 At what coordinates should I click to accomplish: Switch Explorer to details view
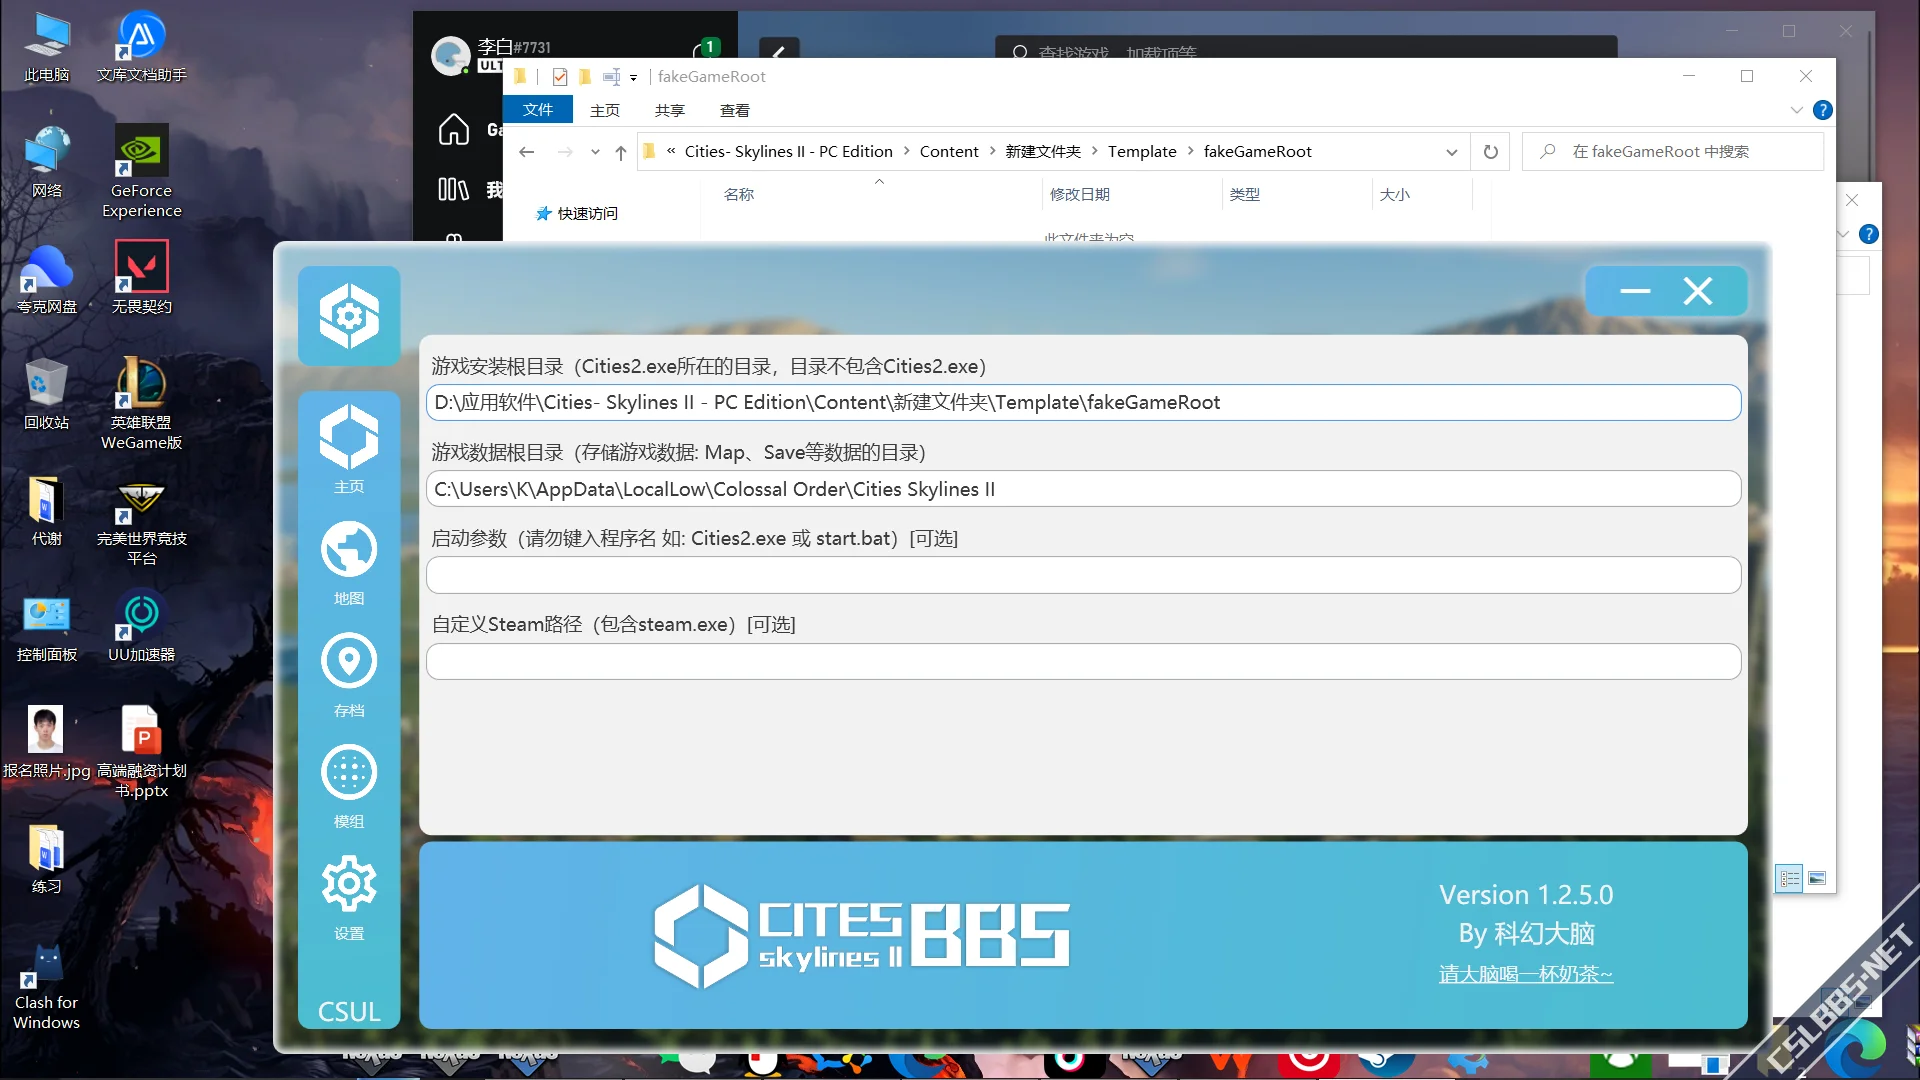[x=1789, y=879]
